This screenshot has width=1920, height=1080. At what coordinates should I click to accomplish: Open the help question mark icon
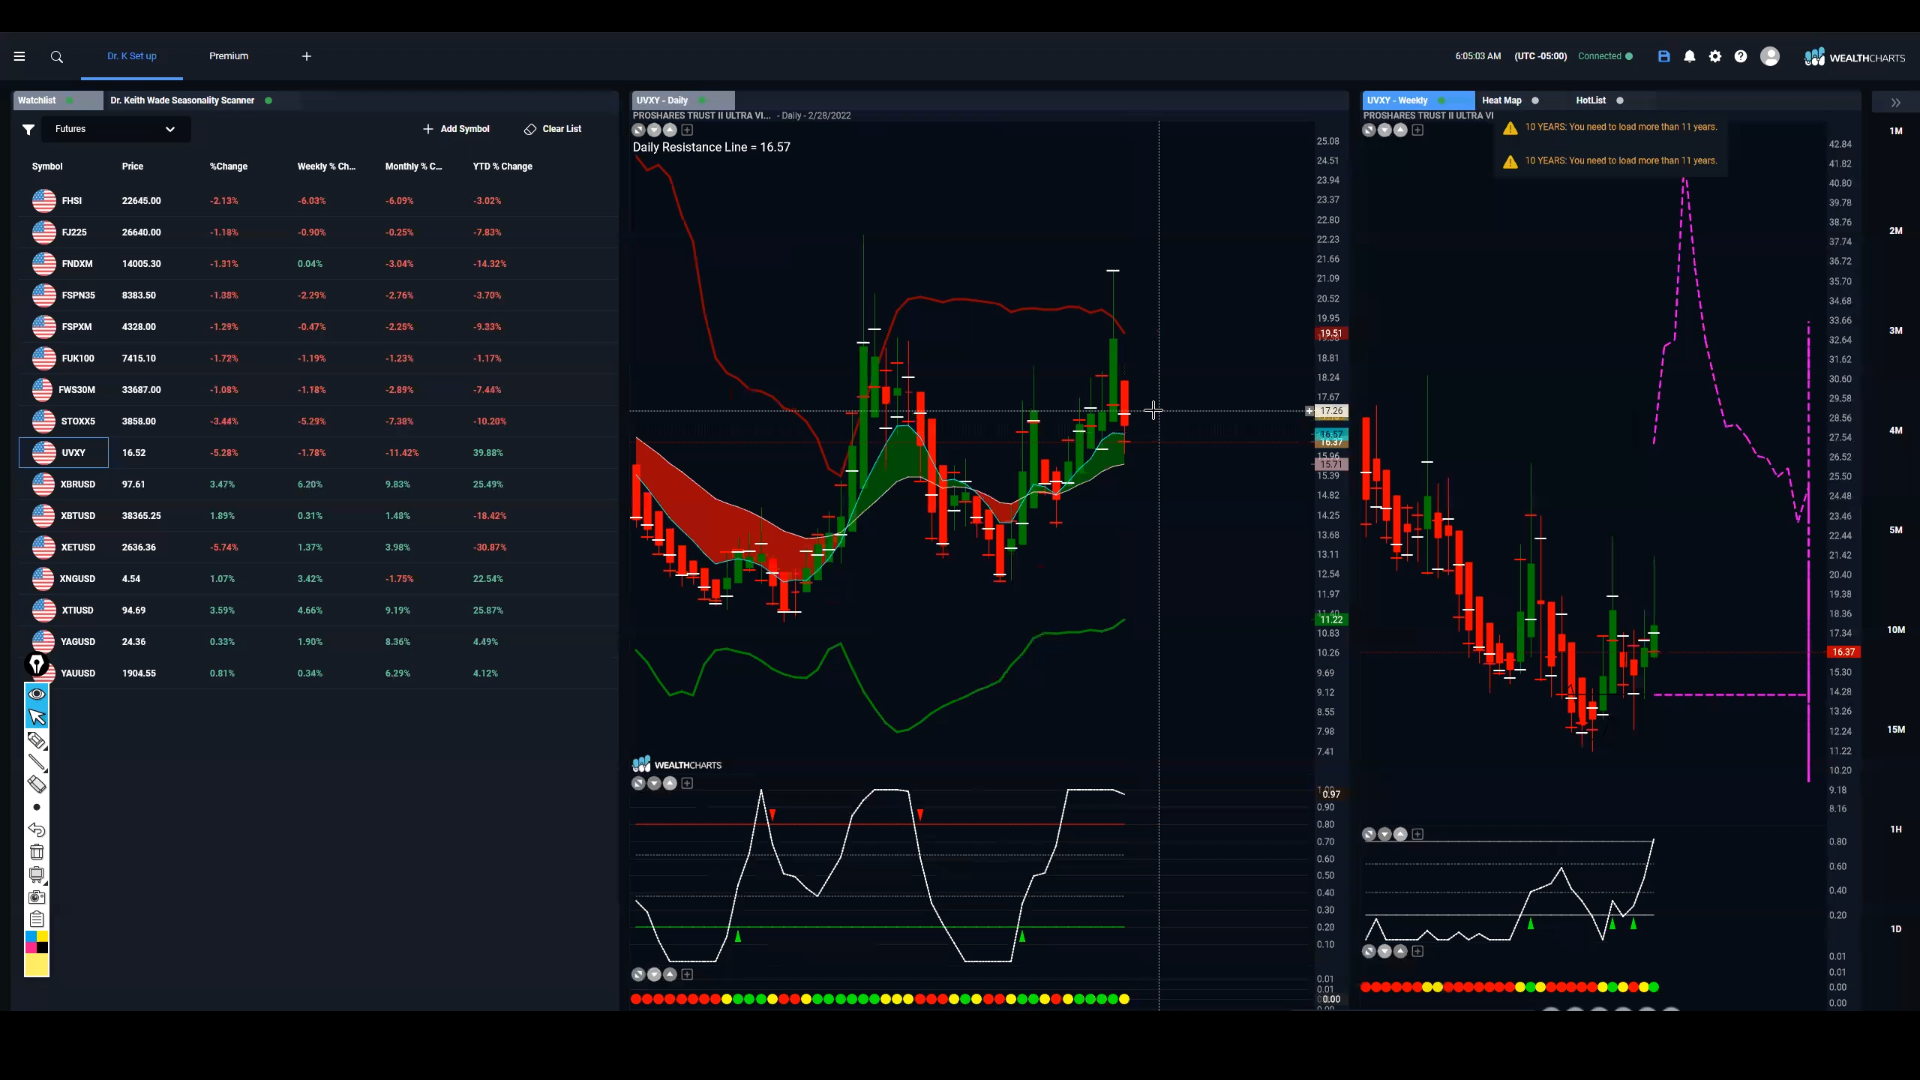point(1741,57)
